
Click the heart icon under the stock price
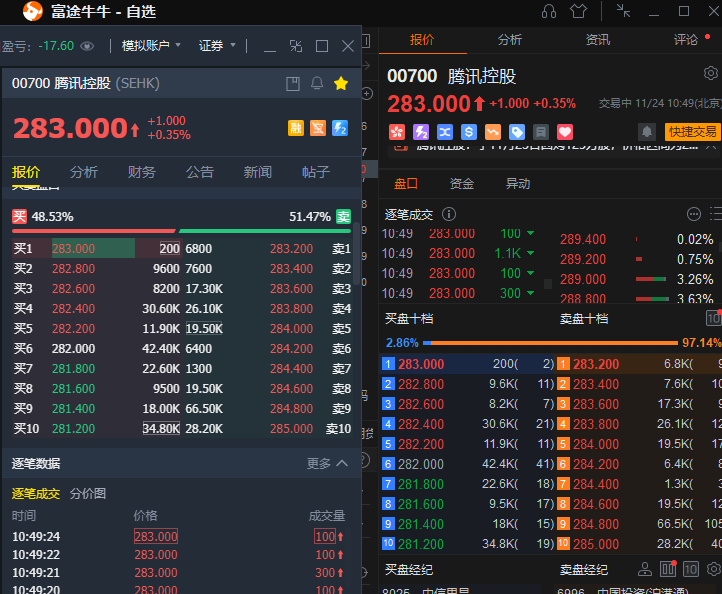pos(565,132)
